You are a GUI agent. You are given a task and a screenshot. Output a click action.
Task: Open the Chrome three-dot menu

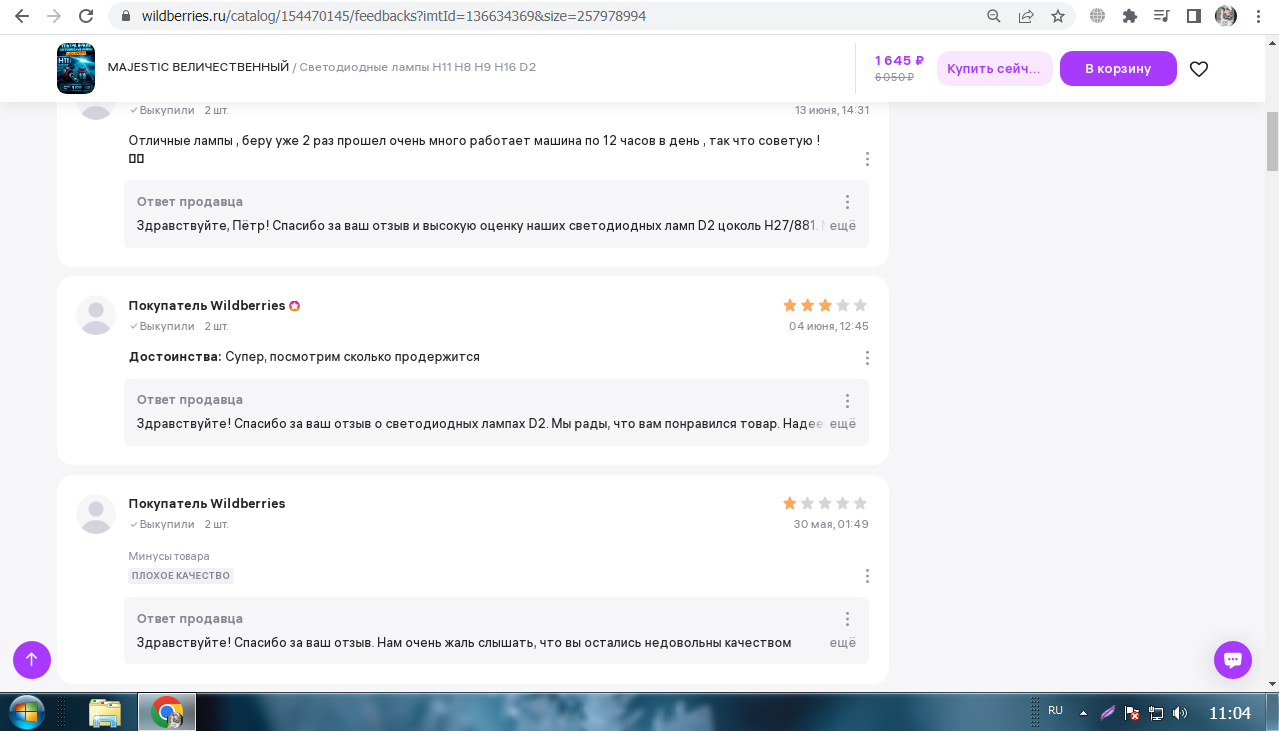point(1257,16)
